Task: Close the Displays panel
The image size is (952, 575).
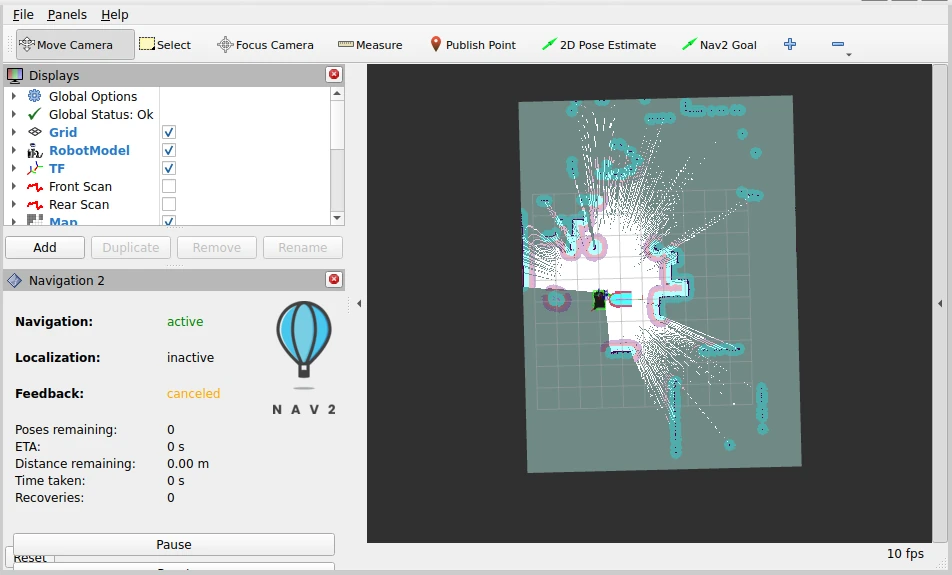Action: [334, 74]
